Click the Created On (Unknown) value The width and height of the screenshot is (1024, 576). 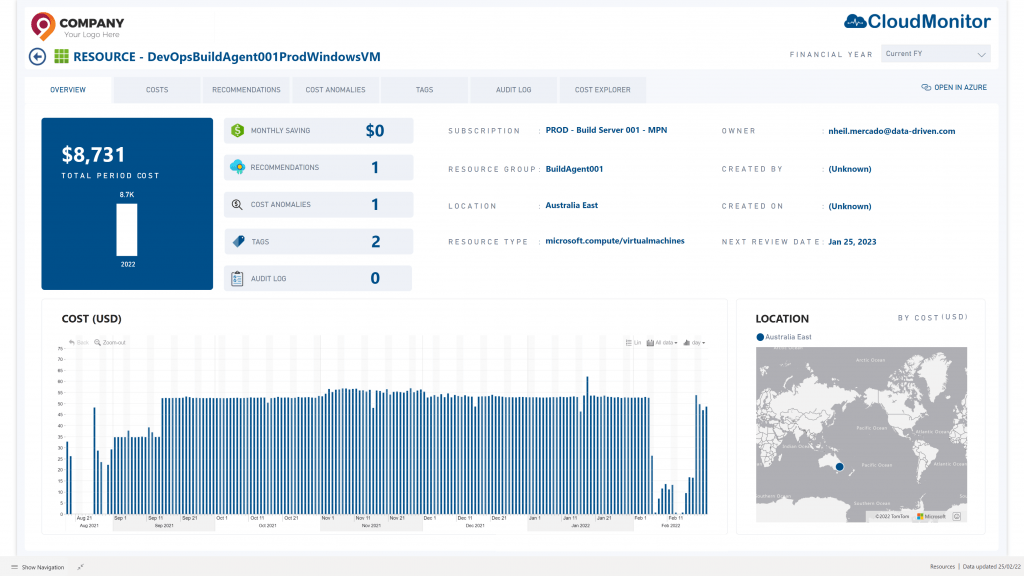coord(850,206)
